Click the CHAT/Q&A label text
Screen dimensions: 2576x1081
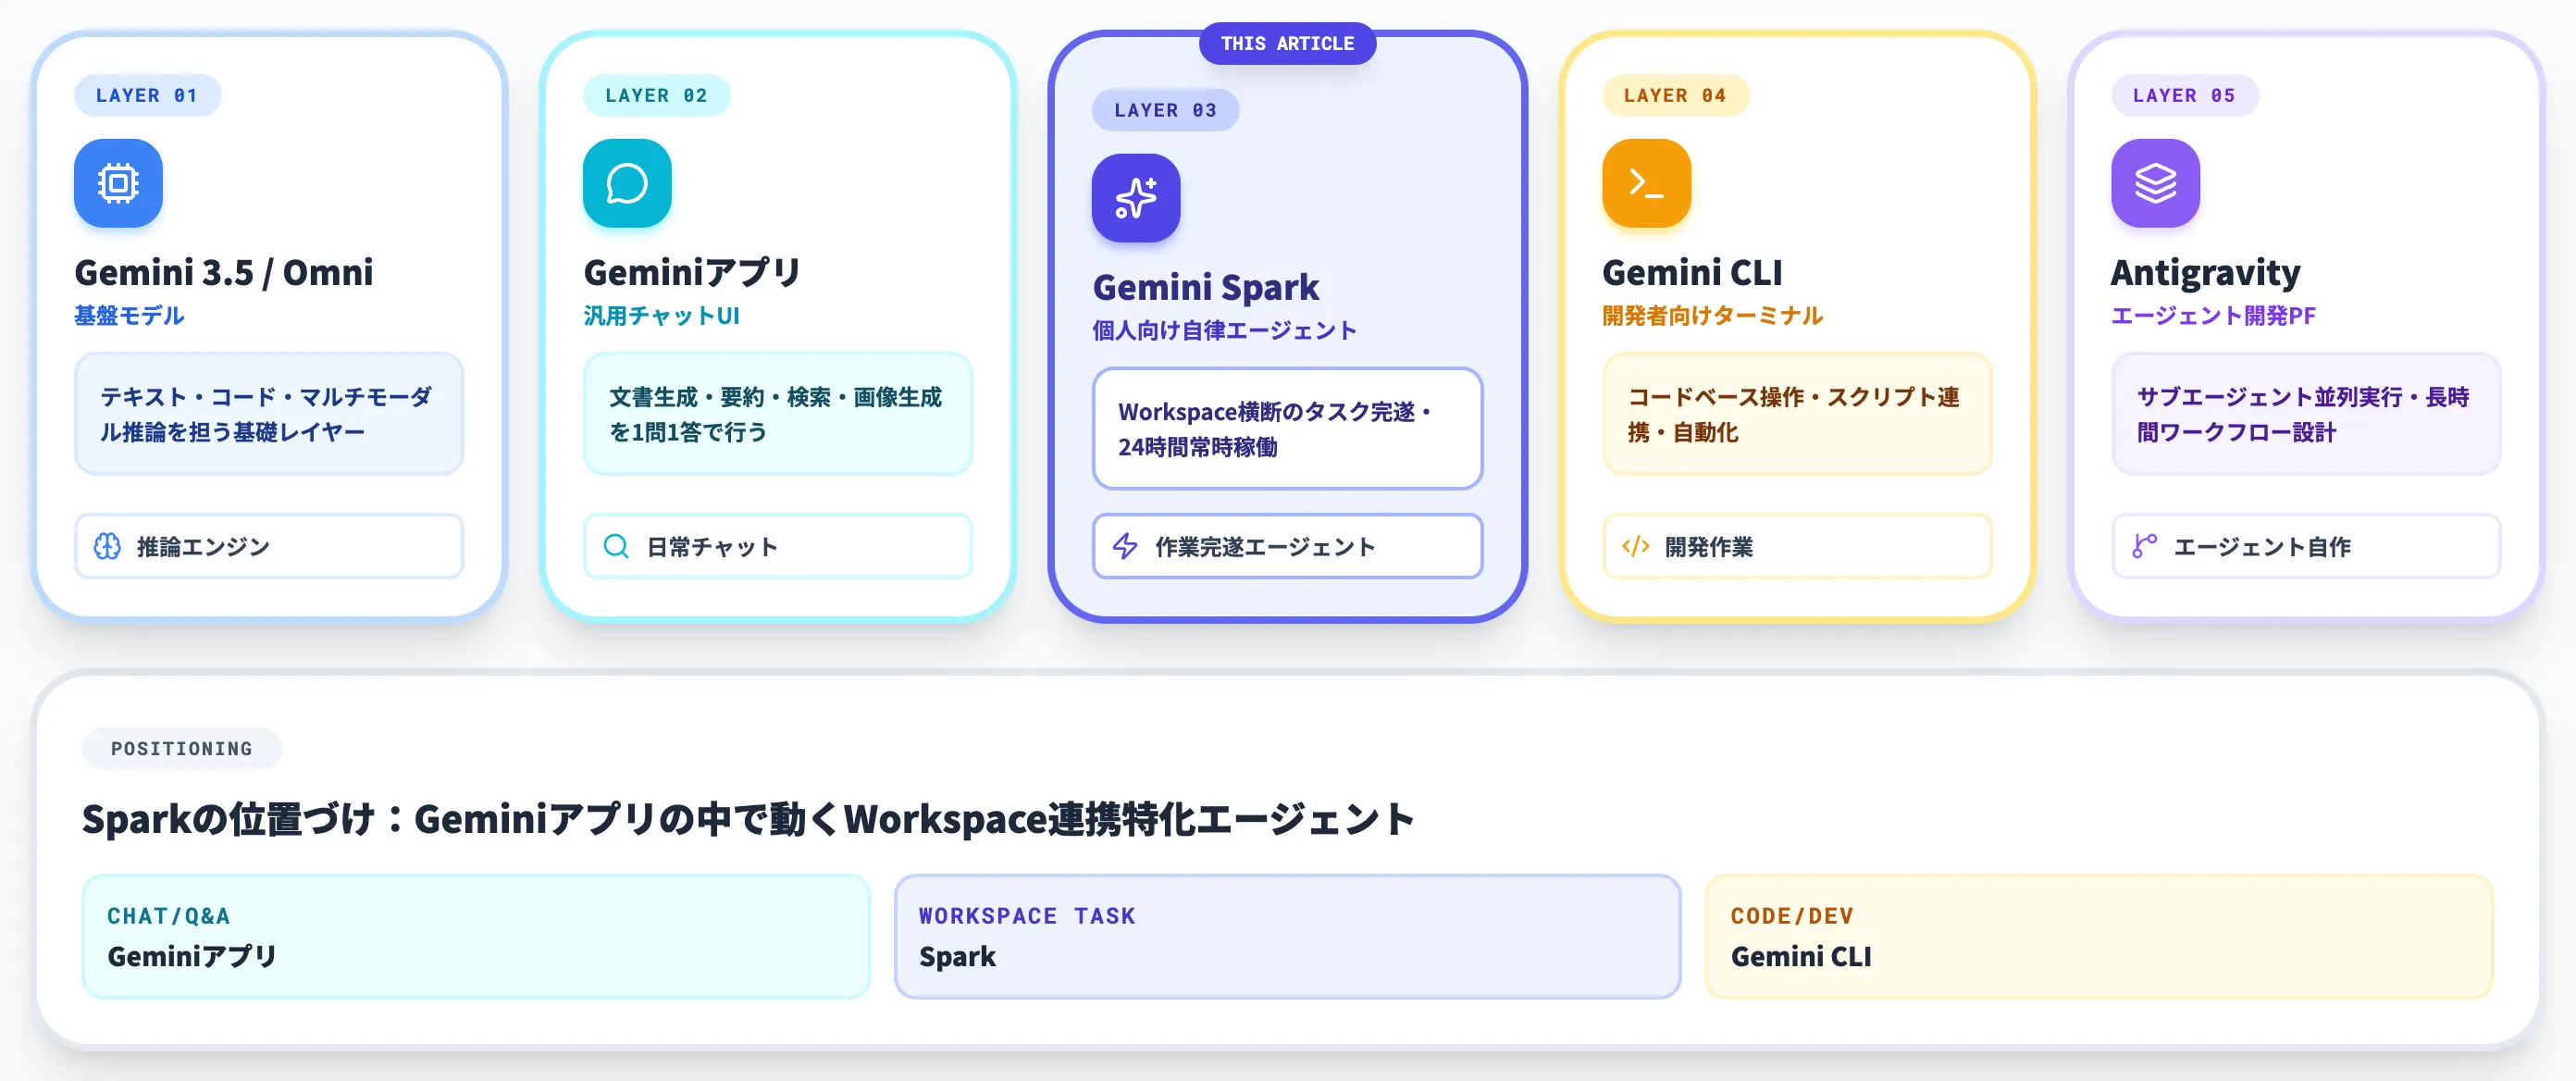pos(168,916)
